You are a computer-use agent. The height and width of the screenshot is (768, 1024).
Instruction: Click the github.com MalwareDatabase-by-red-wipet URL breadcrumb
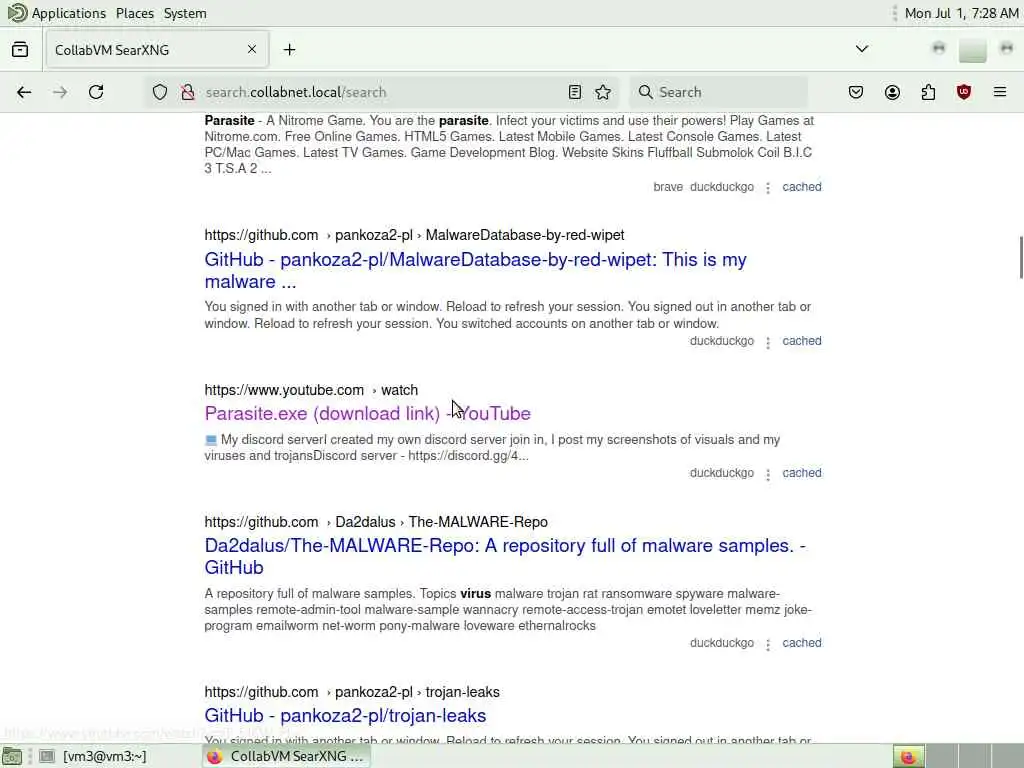414,235
